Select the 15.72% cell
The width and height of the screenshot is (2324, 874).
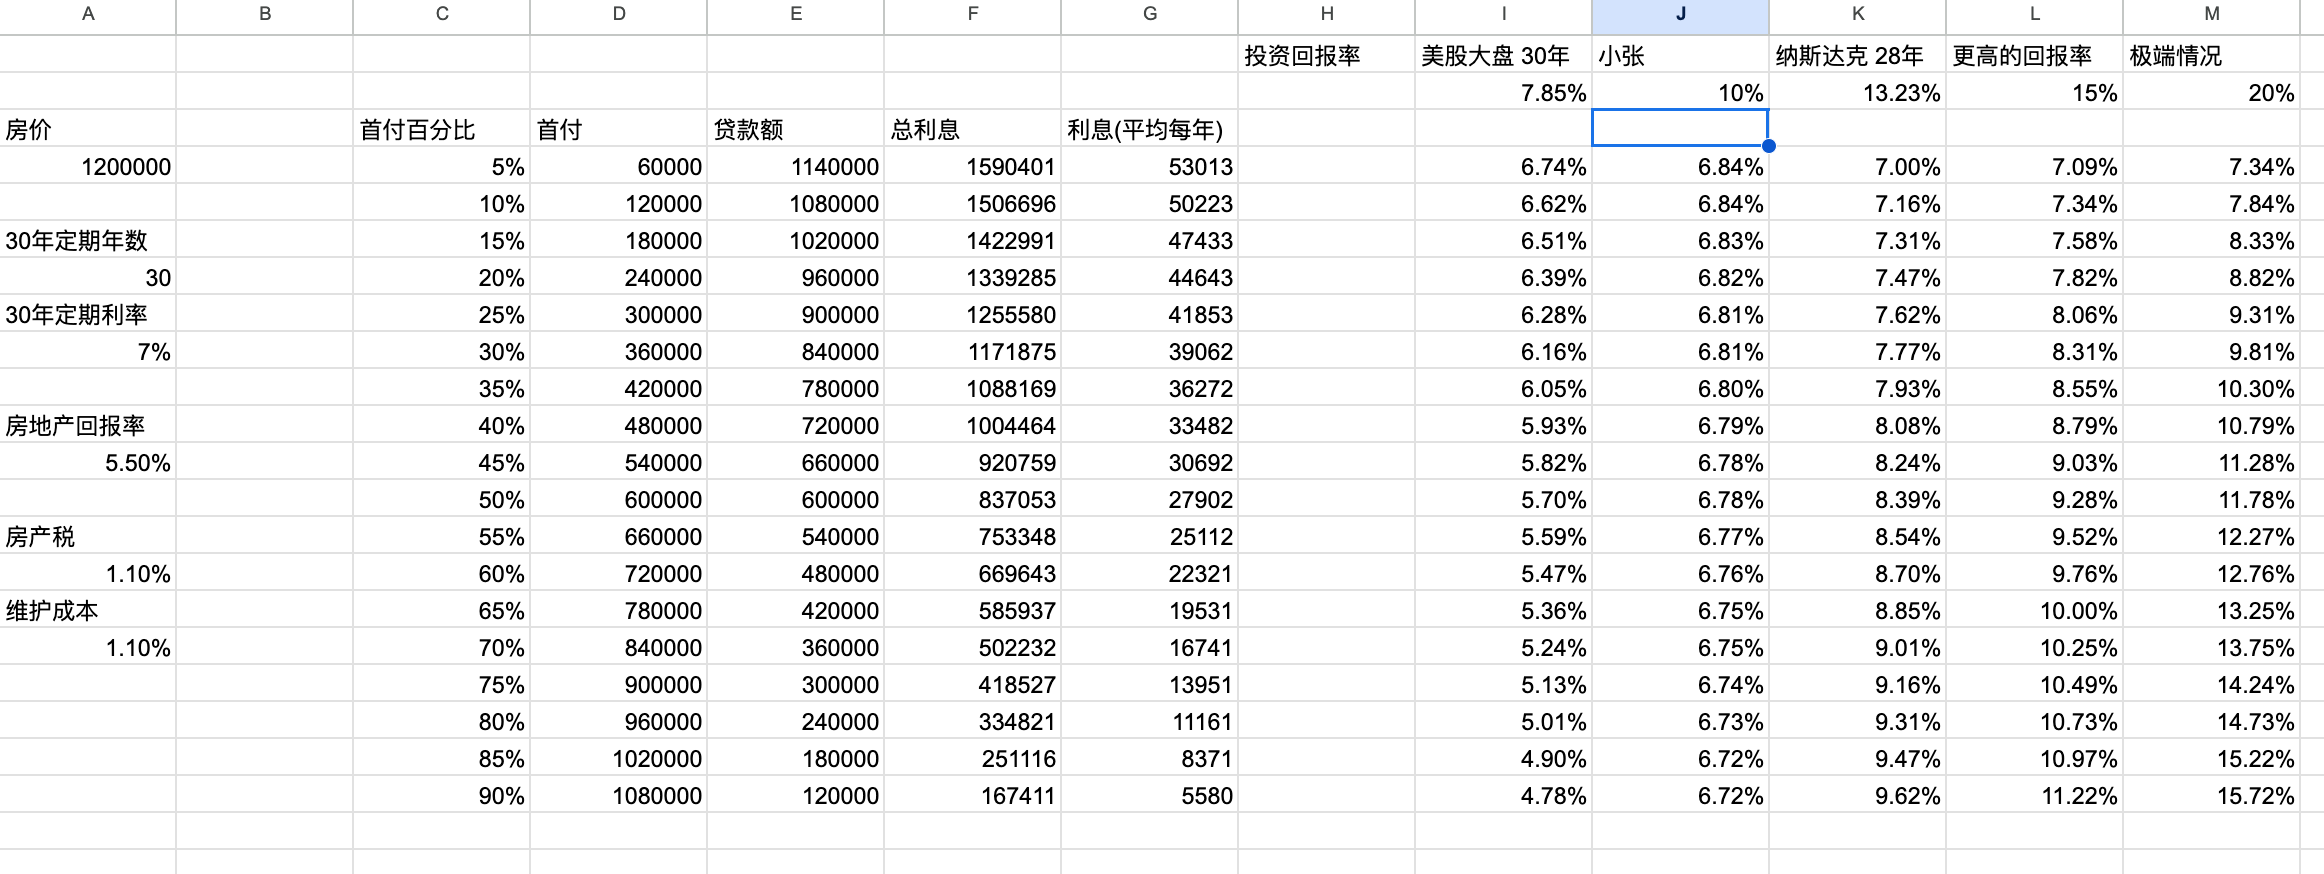[2211, 795]
